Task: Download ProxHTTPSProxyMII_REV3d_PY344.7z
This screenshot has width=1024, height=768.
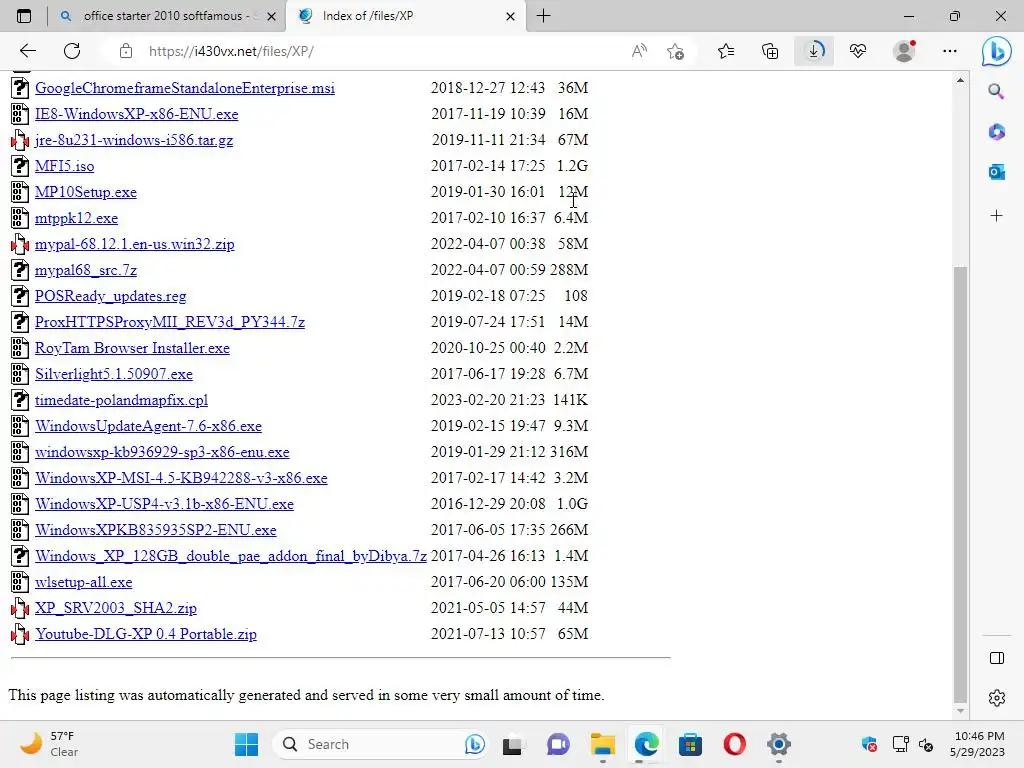Action: 170,323
